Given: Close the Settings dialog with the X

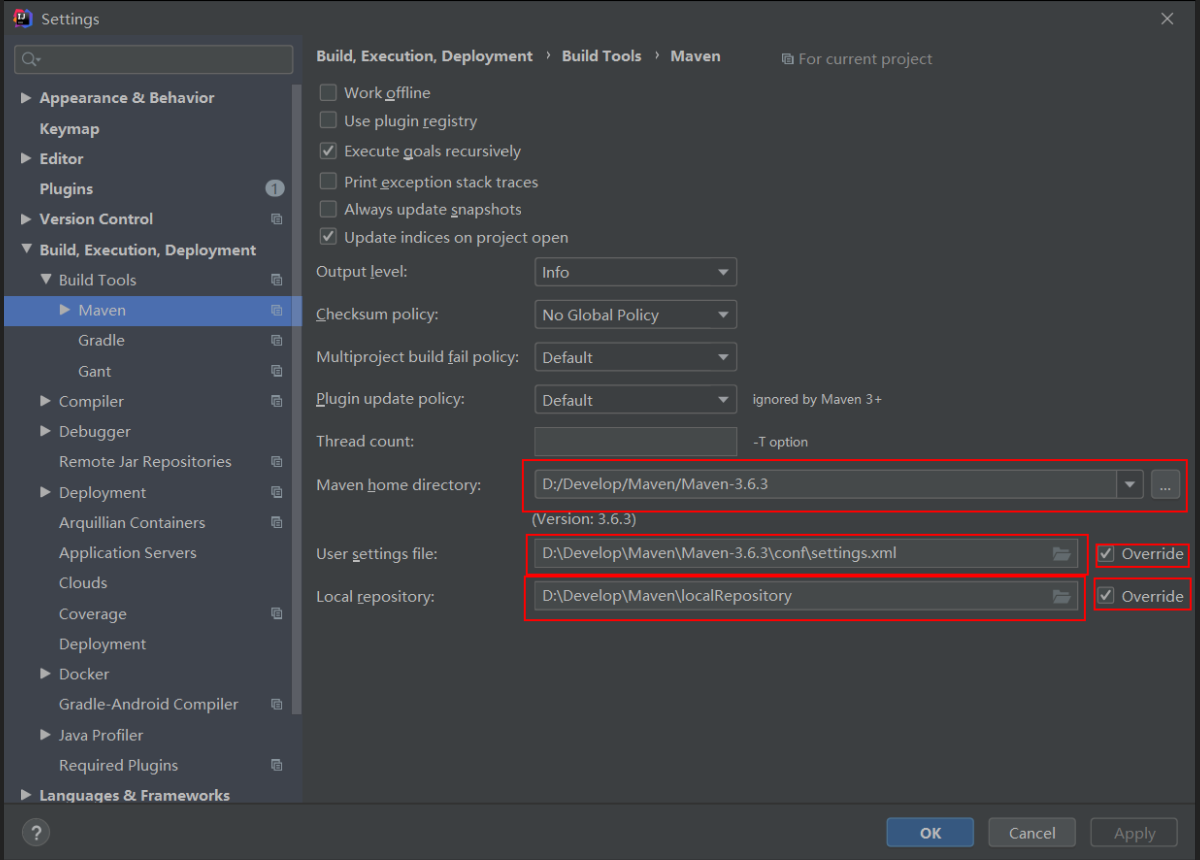Looking at the screenshot, I should click(x=1167, y=18).
